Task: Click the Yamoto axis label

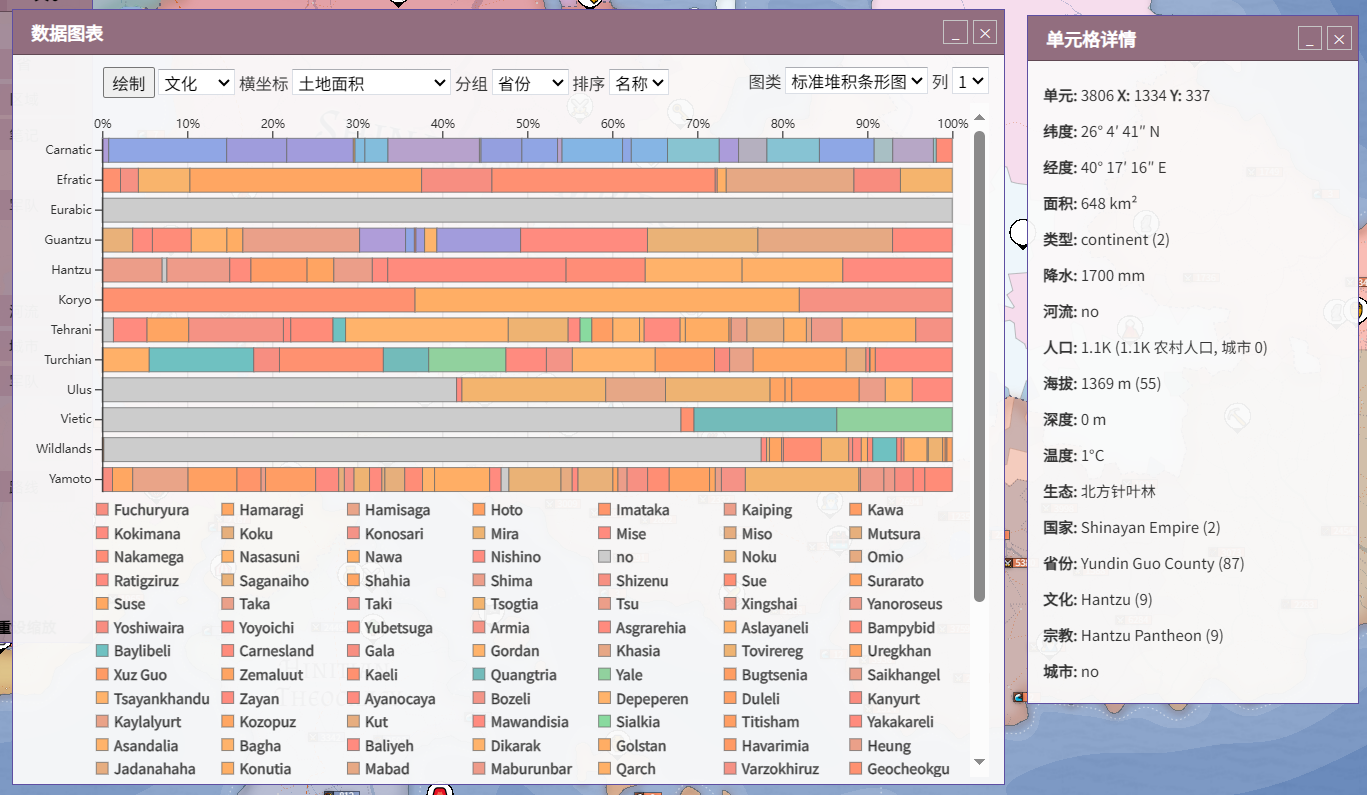Action: [70, 479]
